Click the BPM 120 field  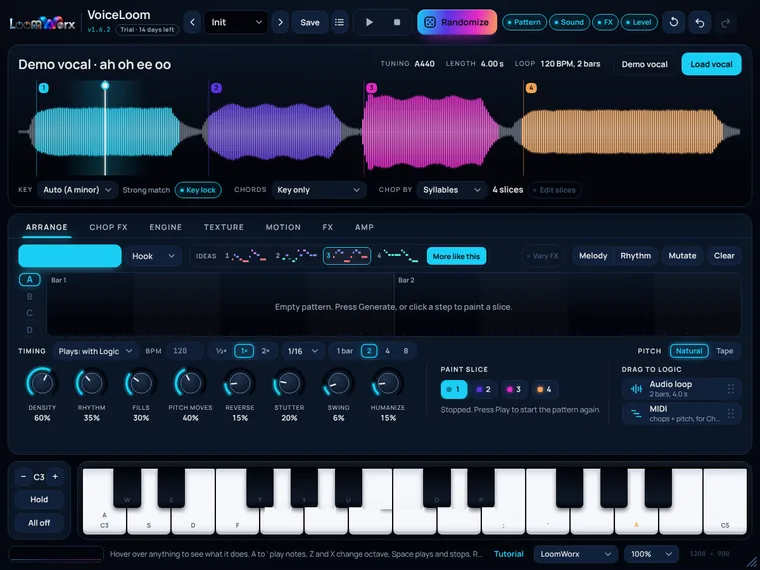[185, 351]
